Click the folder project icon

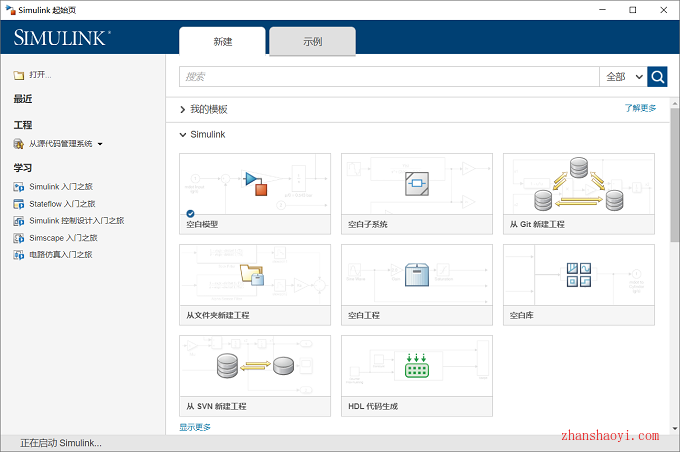[x=252, y=275]
